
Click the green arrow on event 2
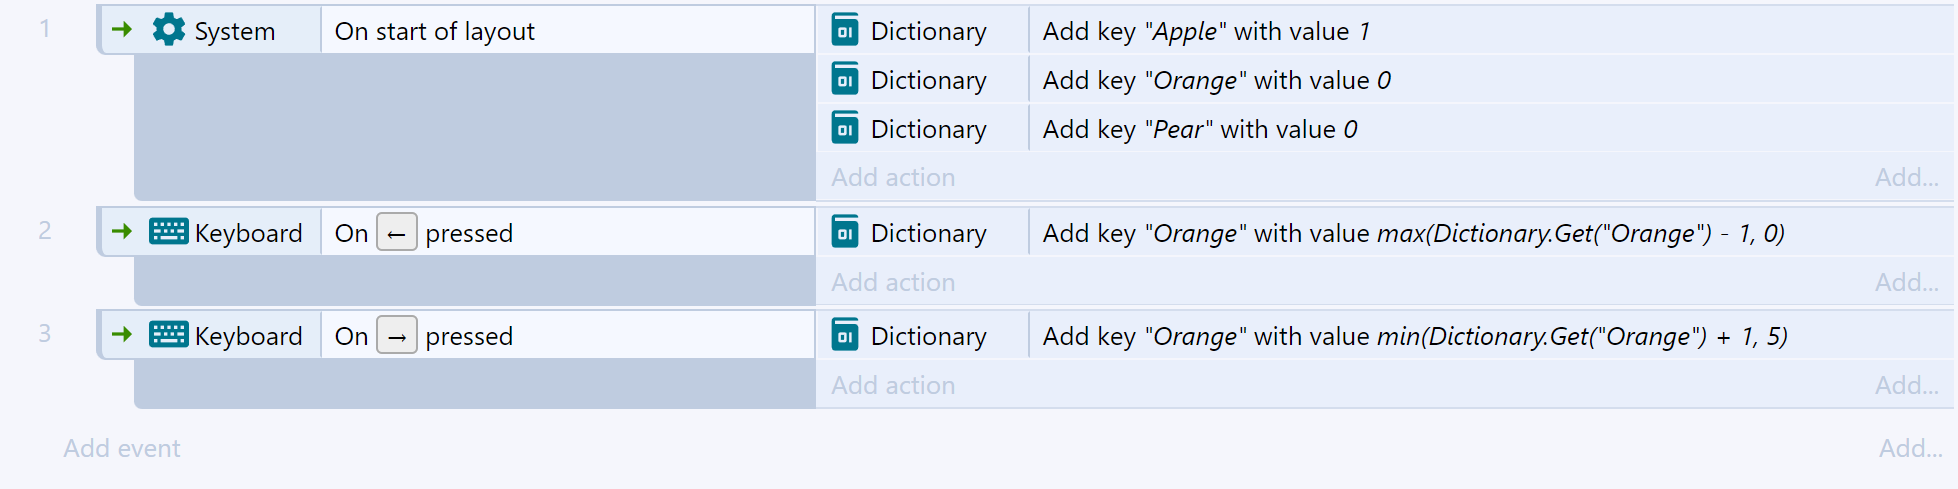point(122,232)
